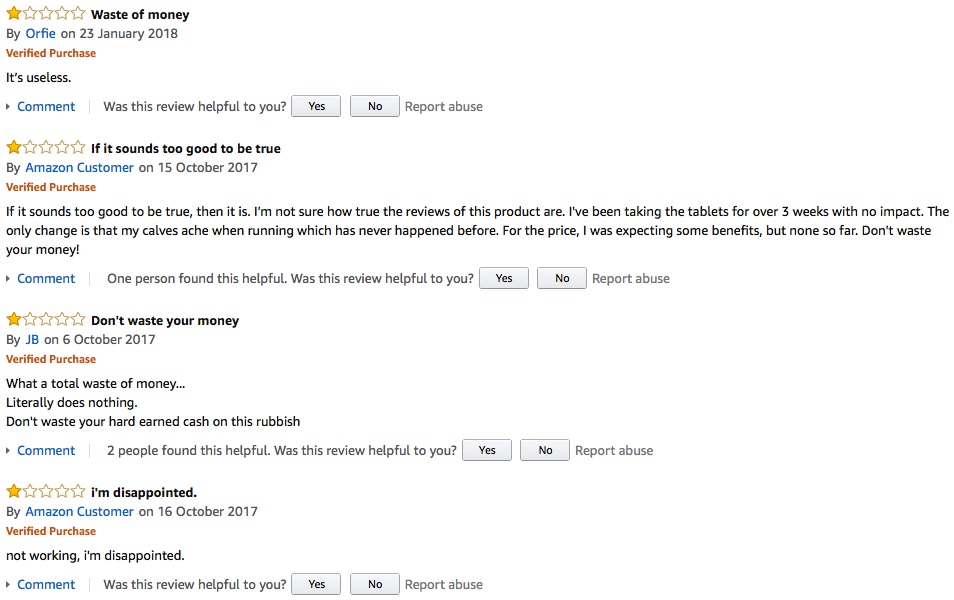Vote Yes on 'too good to be true' review

pos(504,278)
